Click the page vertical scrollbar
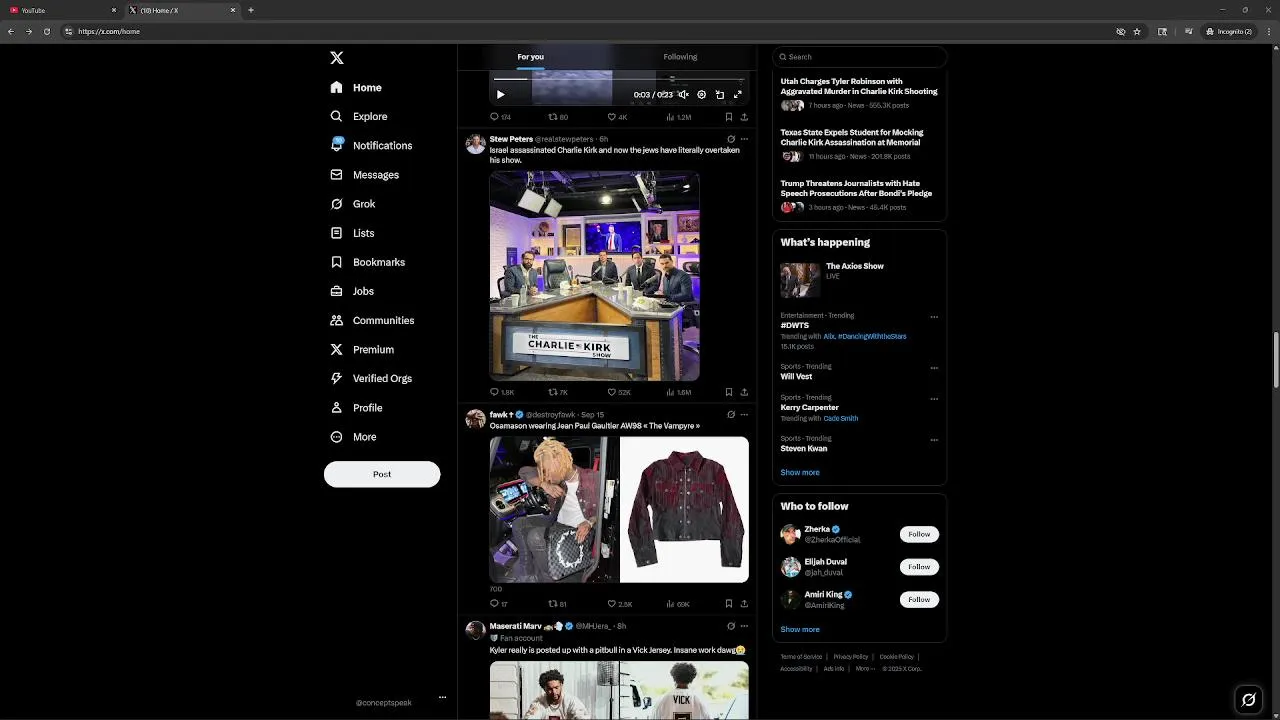The width and height of the screenshot is (1280, 720). click(x=1275, y=360)
